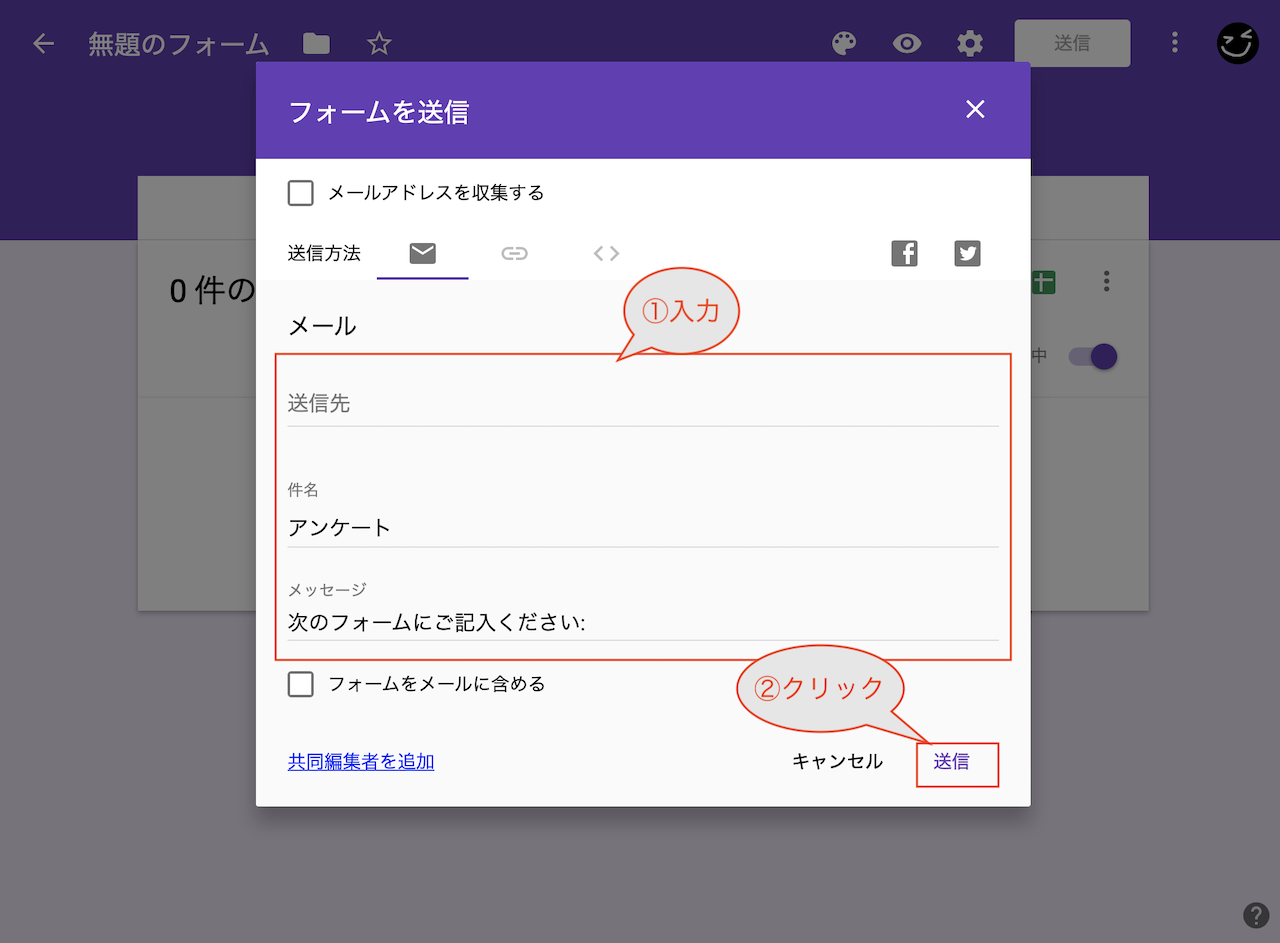Click the 送信先 recipient input field
The image size is (1280, 943).
[x=642, y=404]
